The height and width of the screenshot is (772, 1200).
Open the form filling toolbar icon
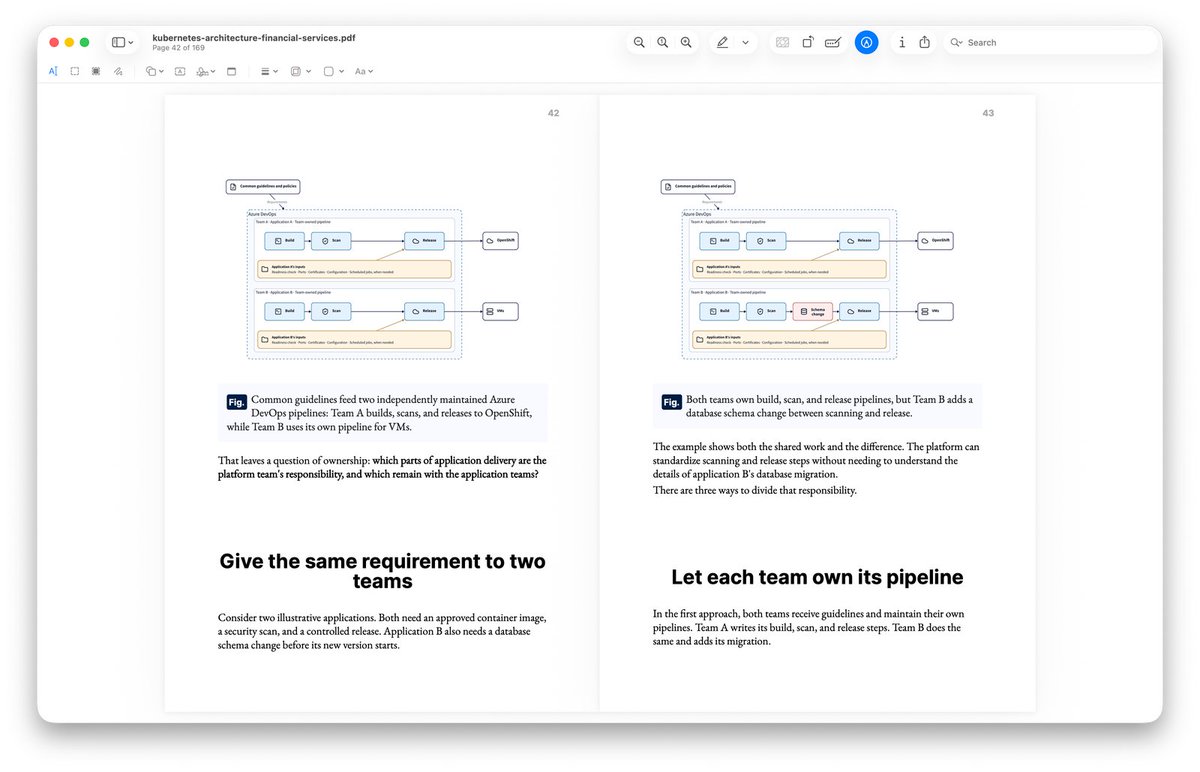832,42
